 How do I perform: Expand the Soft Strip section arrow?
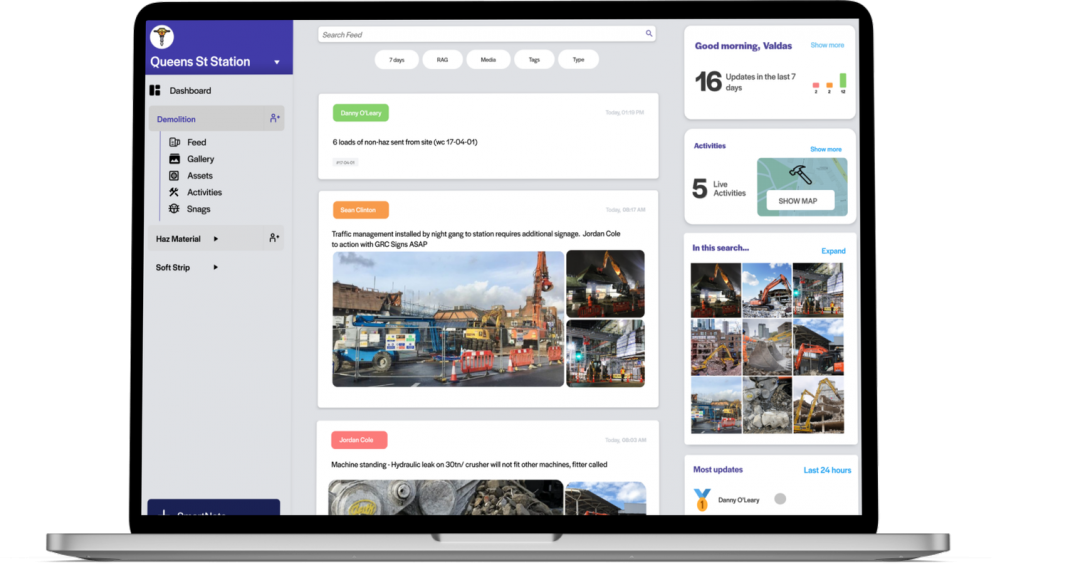click(216, 267)
